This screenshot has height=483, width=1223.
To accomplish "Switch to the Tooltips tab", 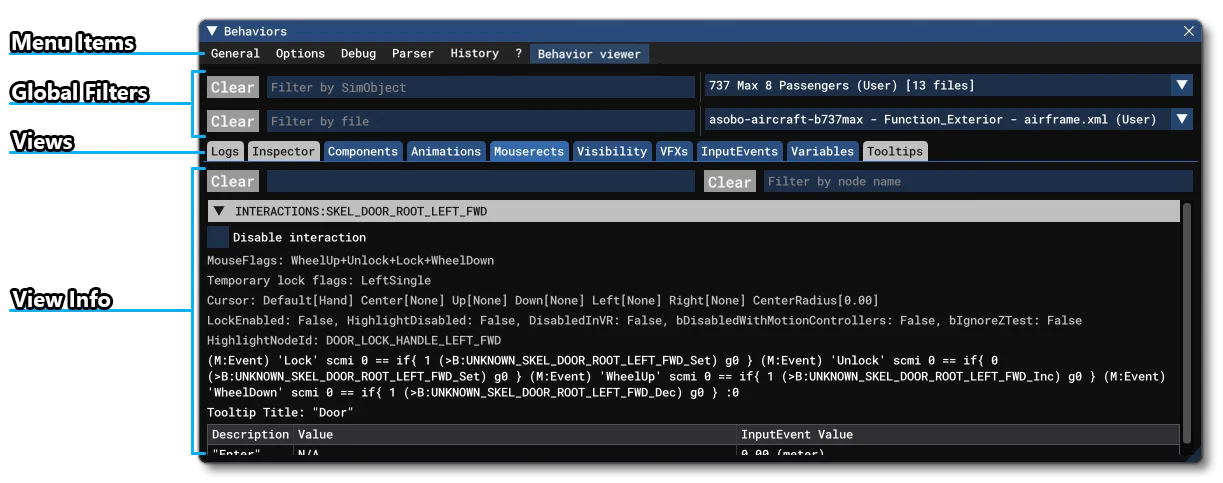I will tap(895, 151).
